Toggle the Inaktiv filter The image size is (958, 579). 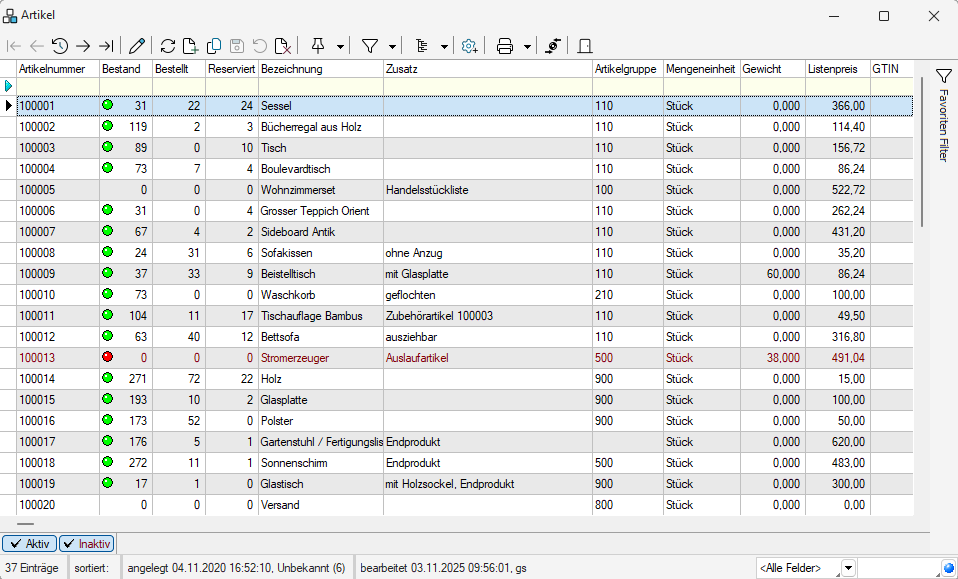[87, 543]
